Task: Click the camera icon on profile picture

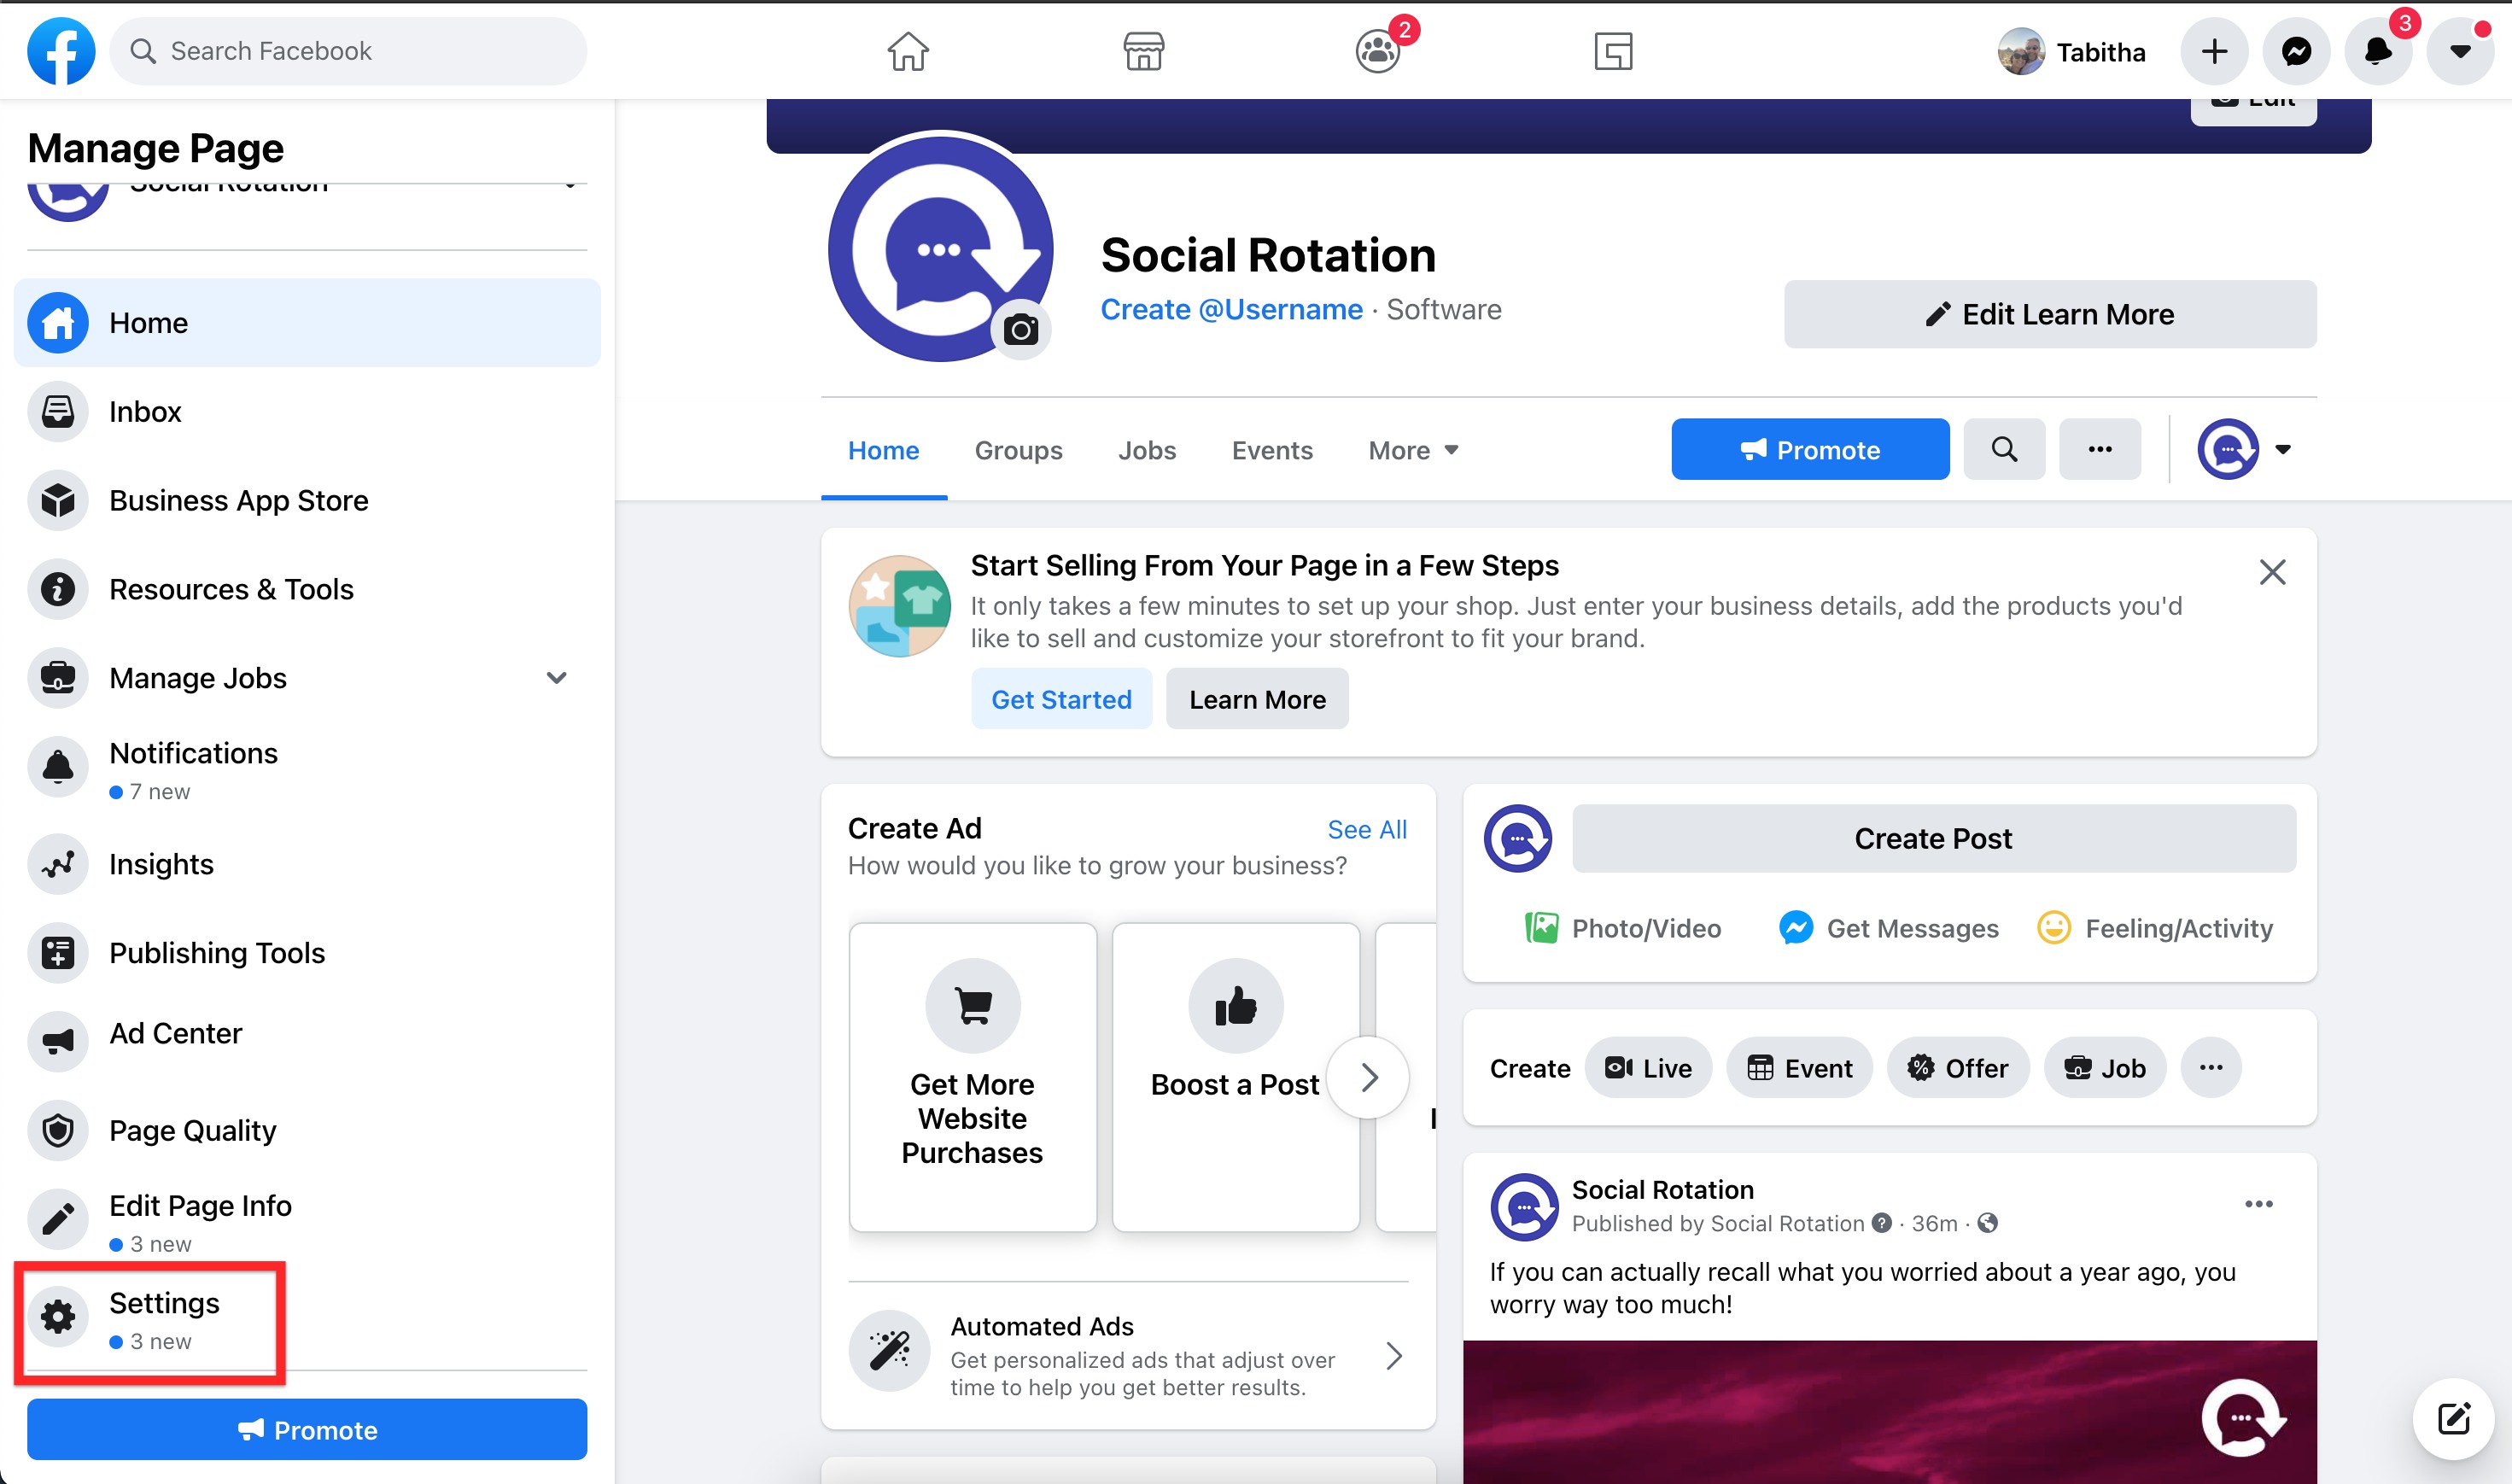Action: (x=1020, y=329)
